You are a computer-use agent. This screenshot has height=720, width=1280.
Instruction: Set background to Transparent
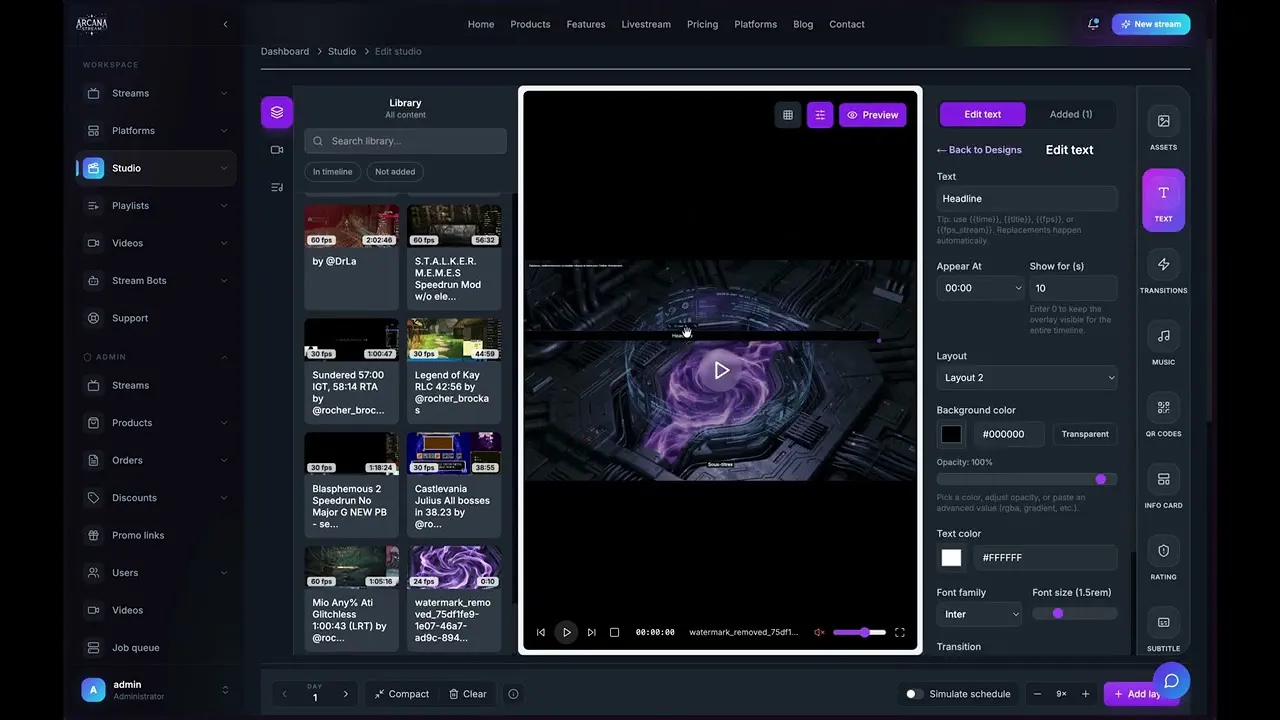tap(1085, 434)
